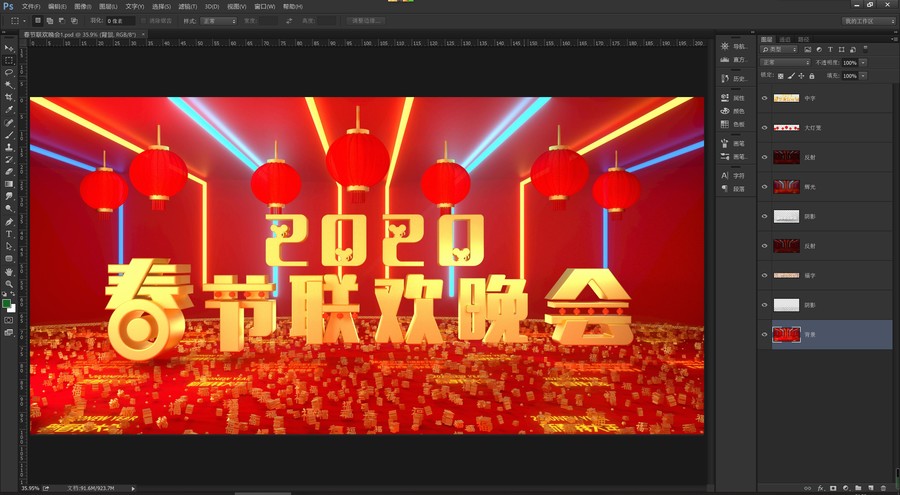Select the History Brush tool

coord(9,160)
